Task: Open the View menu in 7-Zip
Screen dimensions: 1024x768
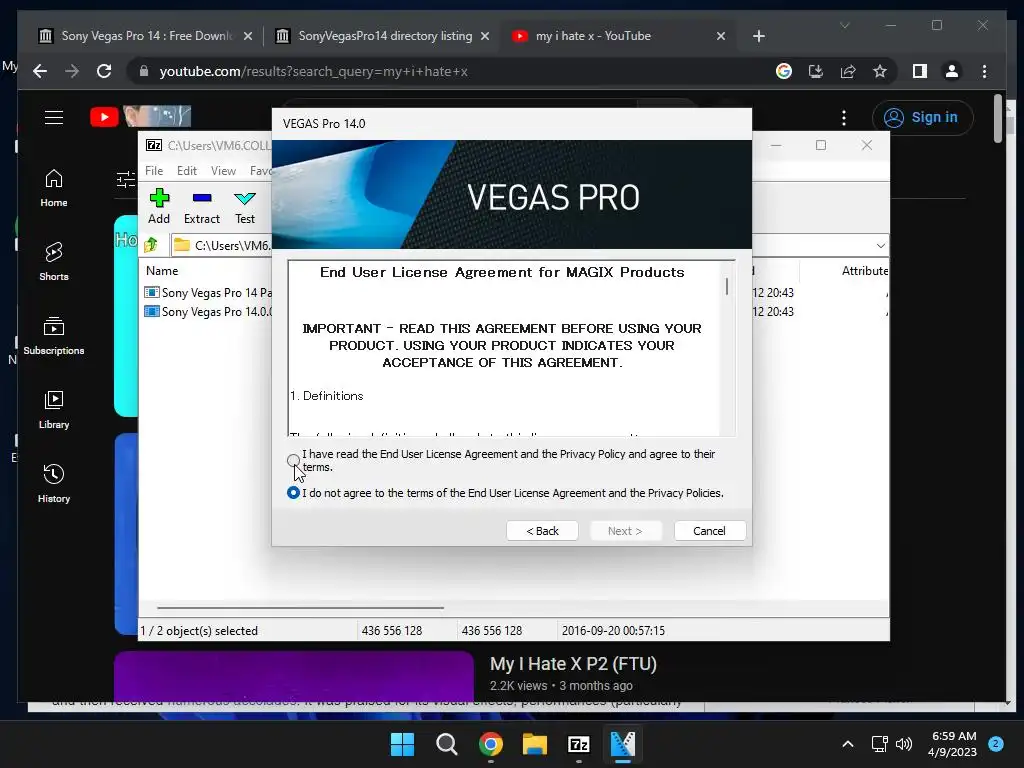Action: pyautogui.click(x=223, y=170)
